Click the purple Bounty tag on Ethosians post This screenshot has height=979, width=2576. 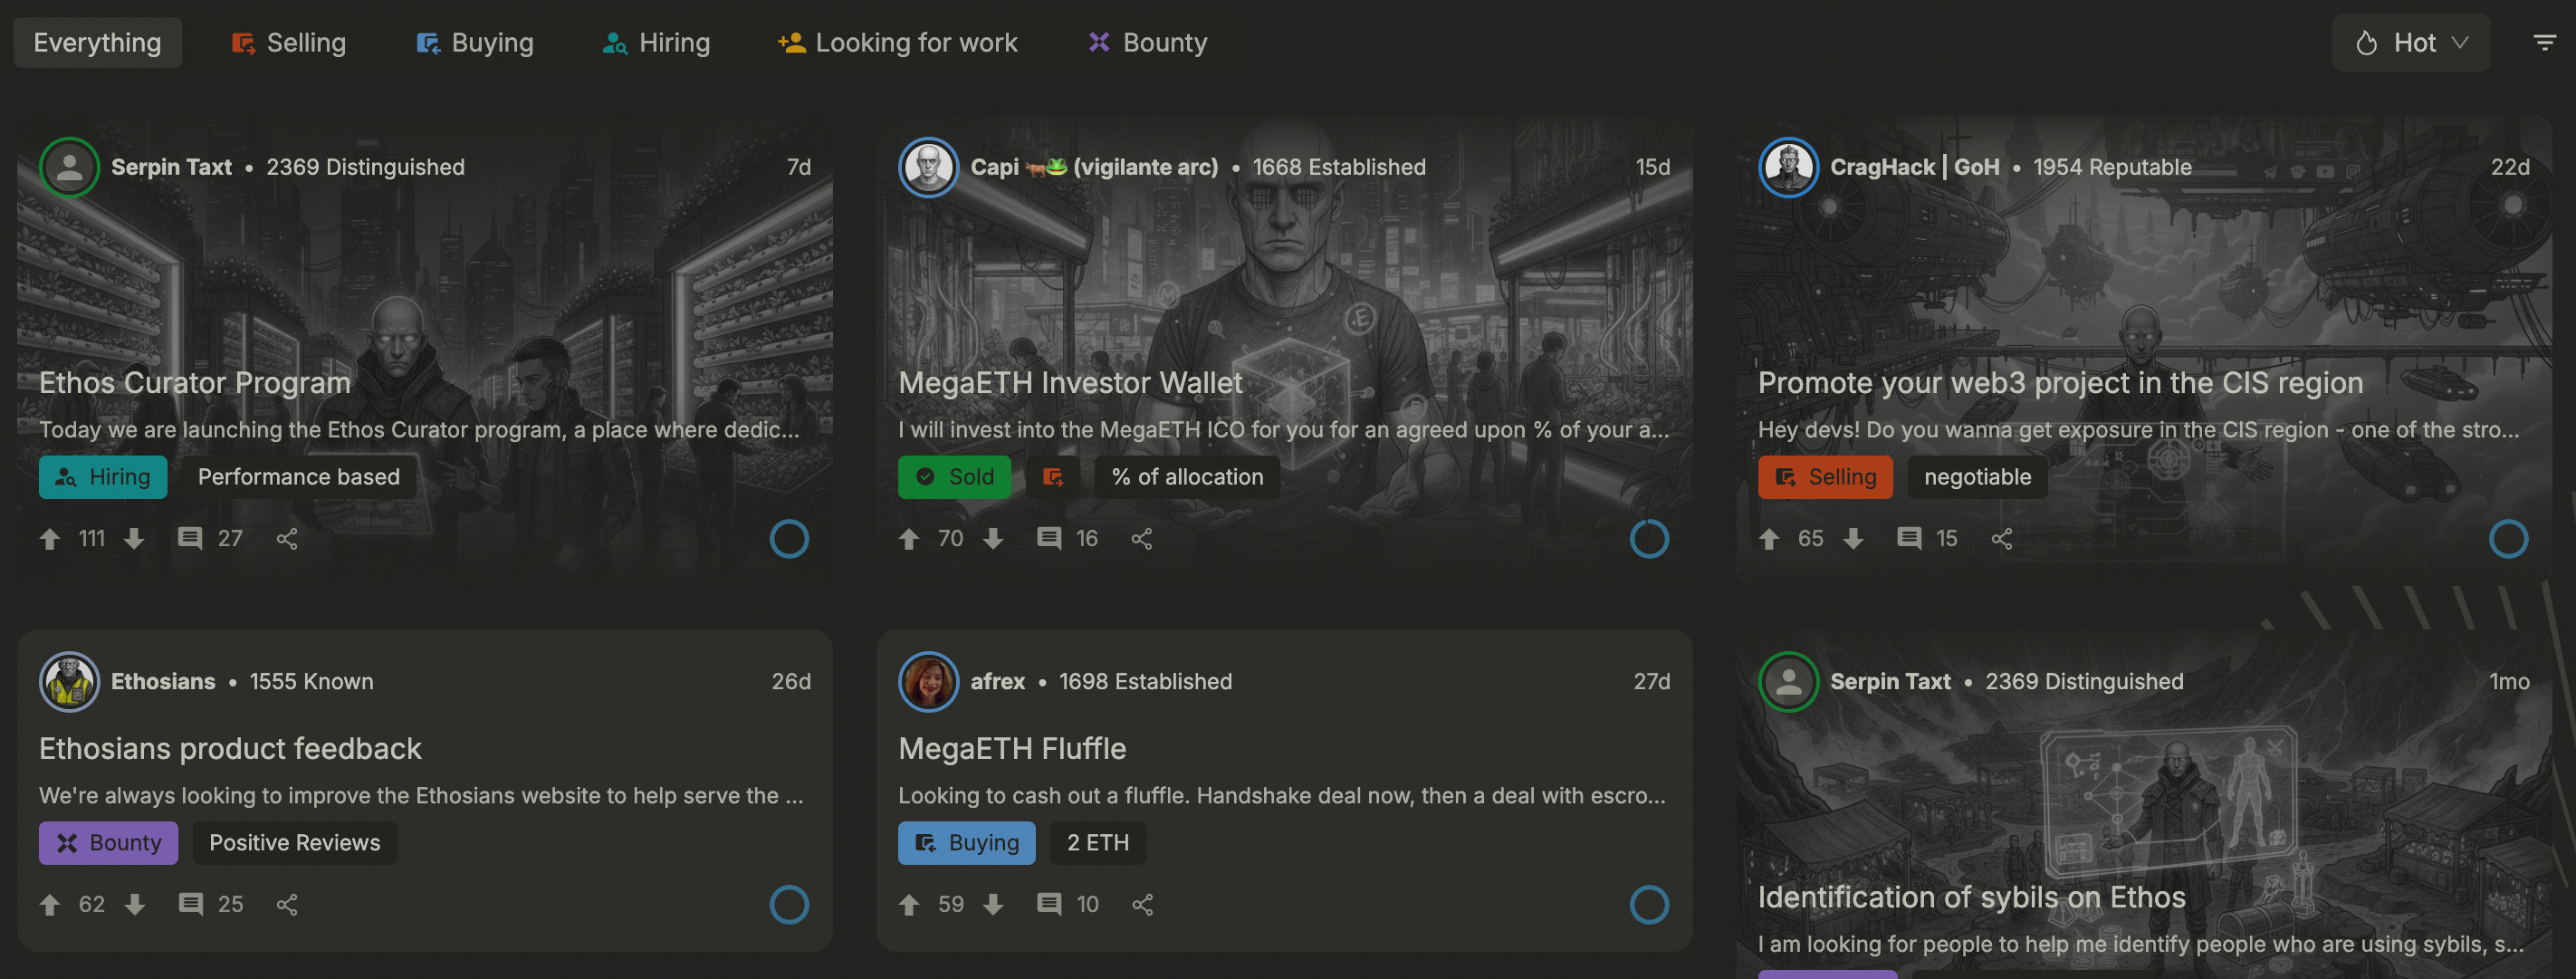coord(108,843)
